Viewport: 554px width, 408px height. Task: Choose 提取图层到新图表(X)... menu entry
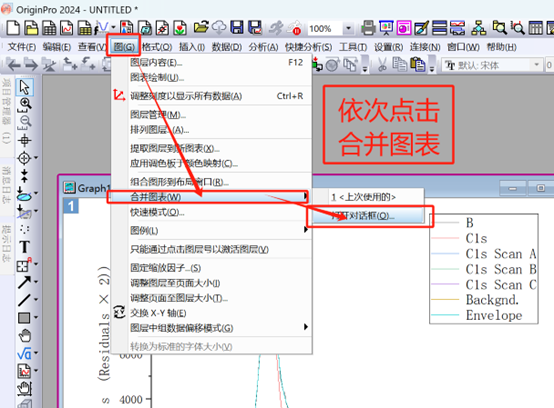coord(211,148)
